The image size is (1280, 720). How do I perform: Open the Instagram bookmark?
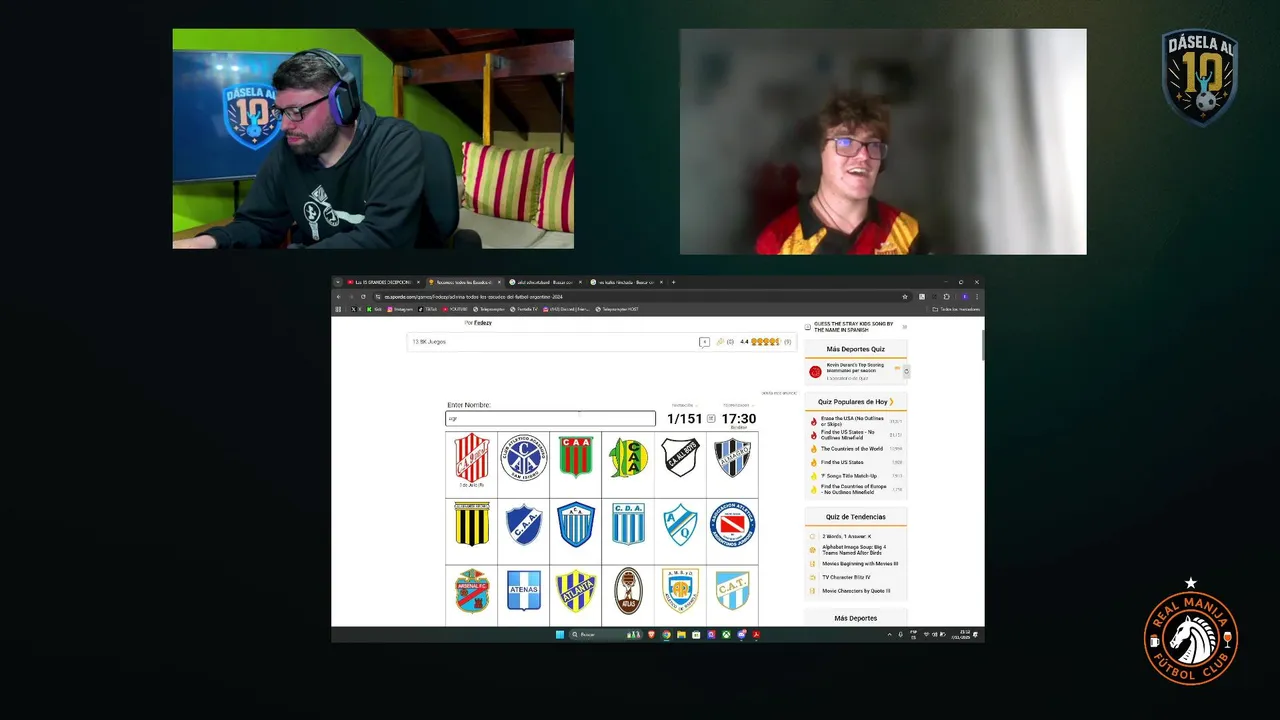(x=400, y=309)
